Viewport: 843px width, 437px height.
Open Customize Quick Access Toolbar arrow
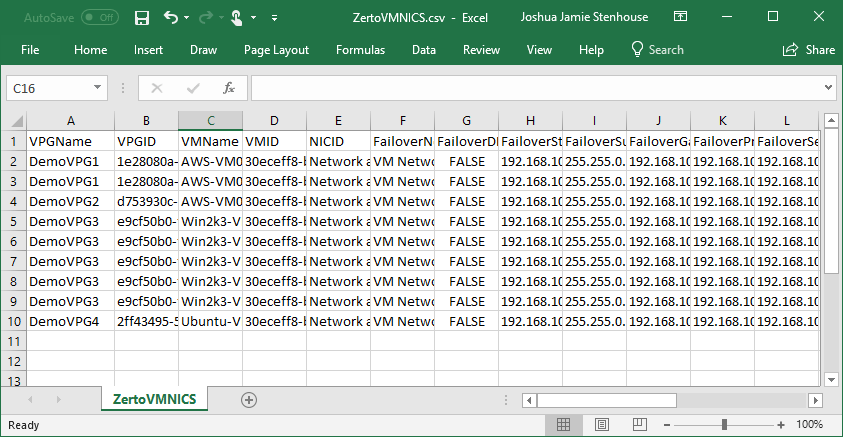[x=274, y=18]
